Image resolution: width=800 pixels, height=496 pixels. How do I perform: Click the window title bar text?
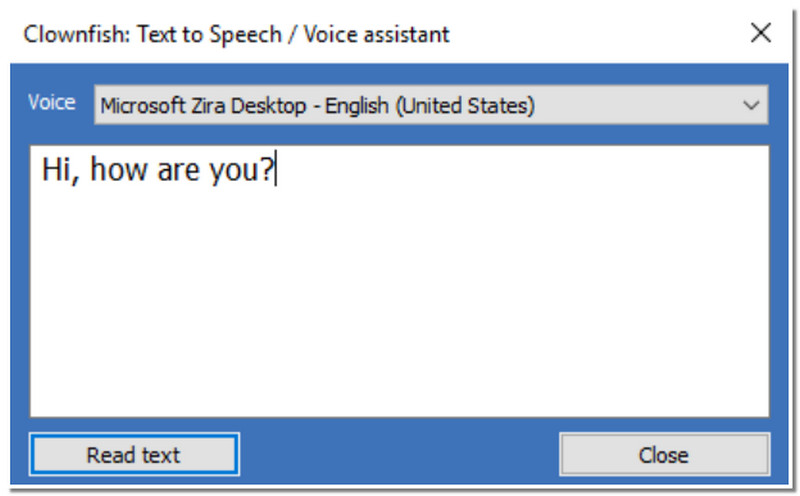(x=237, y=35)
